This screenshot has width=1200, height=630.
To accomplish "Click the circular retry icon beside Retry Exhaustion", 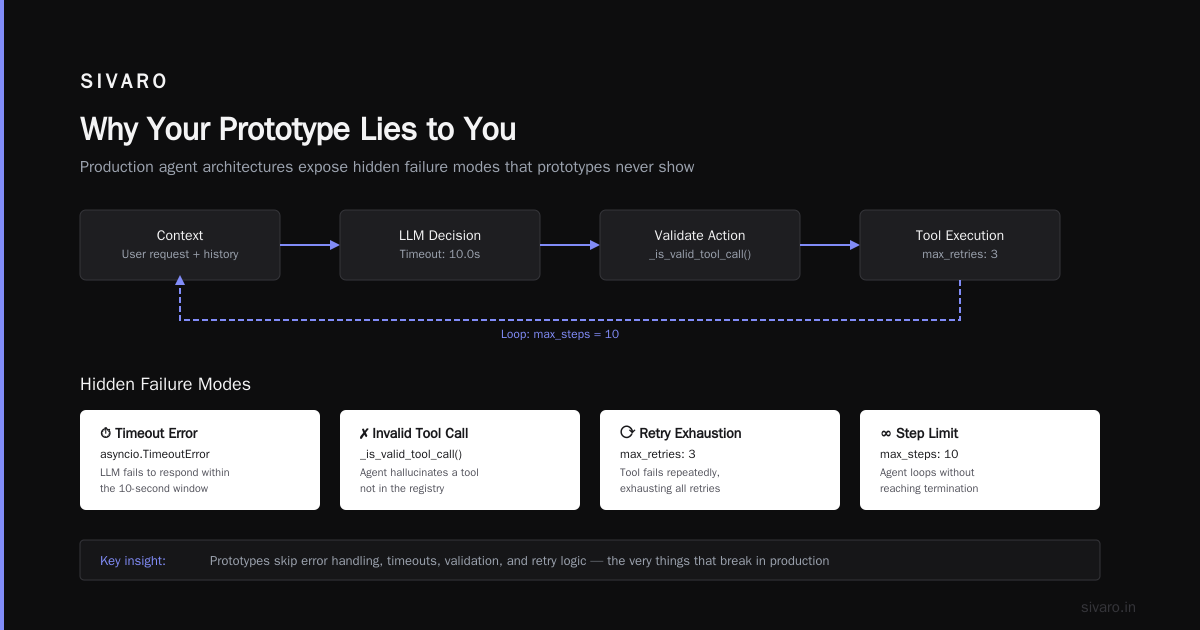I will tap(627, 433).
